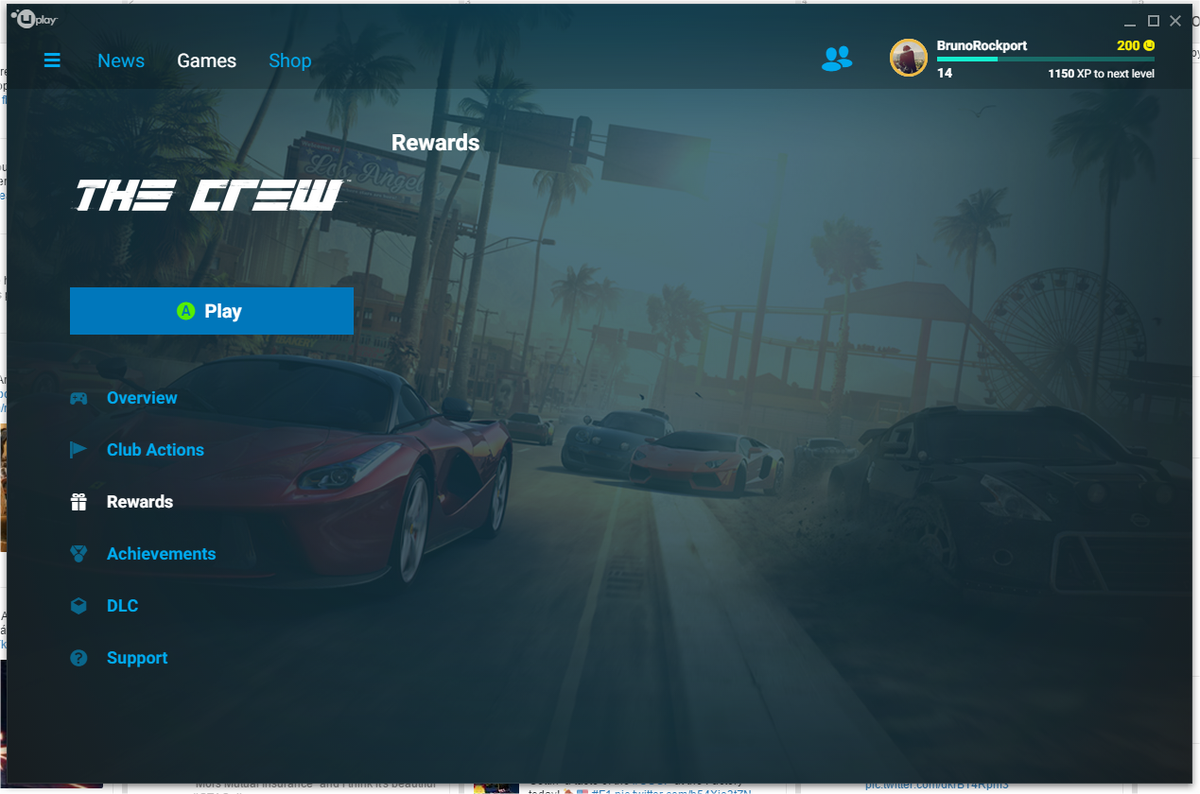Image resolution: width=1200 pixels, height=794 pixels.
Task: Go to the News tab
Action: pos(121,61)
